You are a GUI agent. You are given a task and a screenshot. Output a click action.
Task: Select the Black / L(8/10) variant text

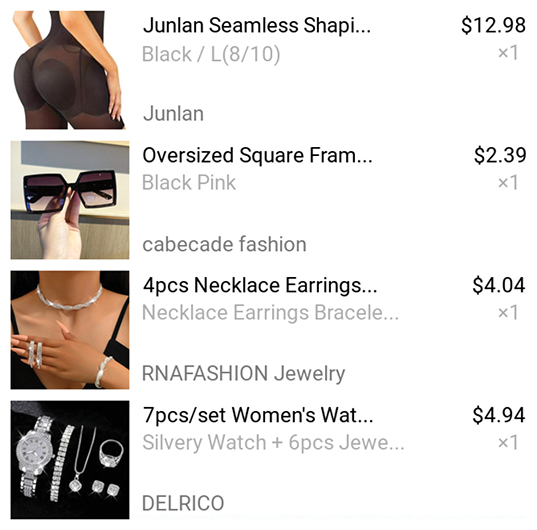pyautogui.click(x=211, y=54)
